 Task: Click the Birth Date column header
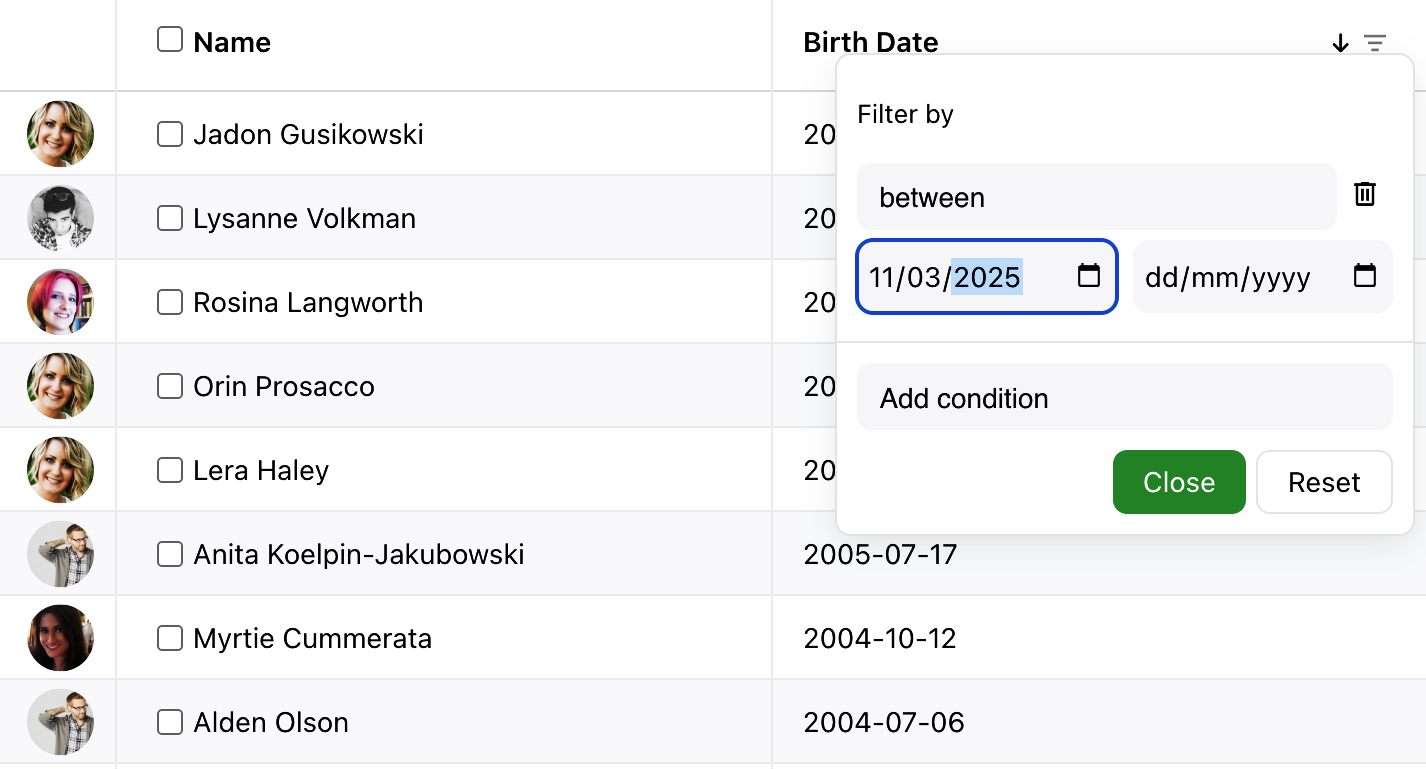(x=870, y=42)
